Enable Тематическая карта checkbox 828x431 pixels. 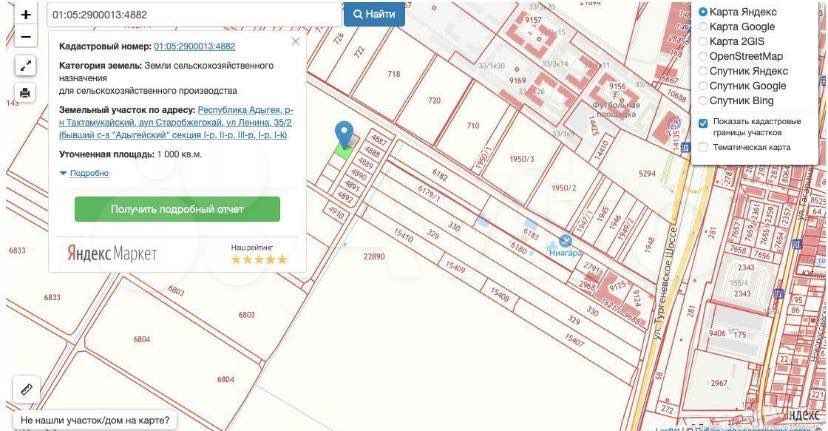[703, 147]
